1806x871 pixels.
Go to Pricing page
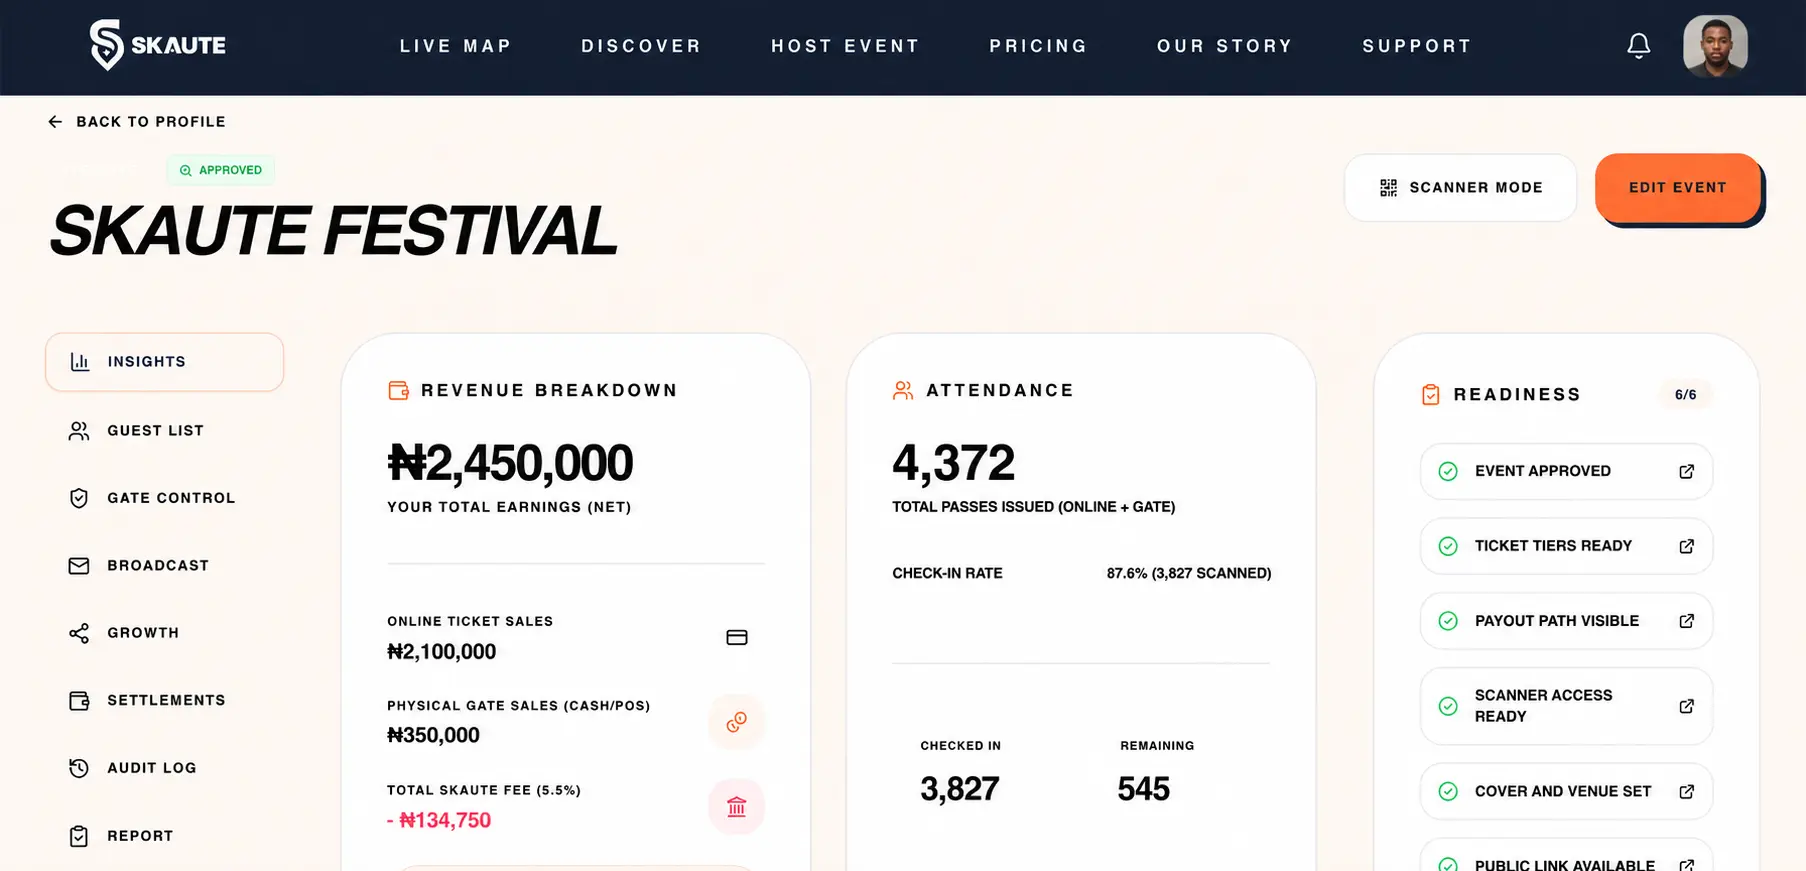(x=1038, y=46)
